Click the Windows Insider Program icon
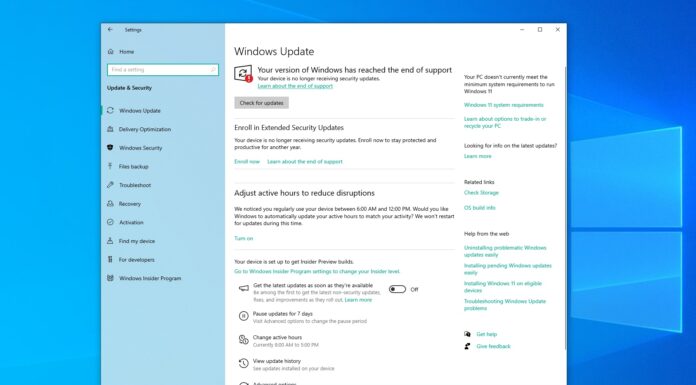This screenshot has height=385, width=696. [110, 278]
